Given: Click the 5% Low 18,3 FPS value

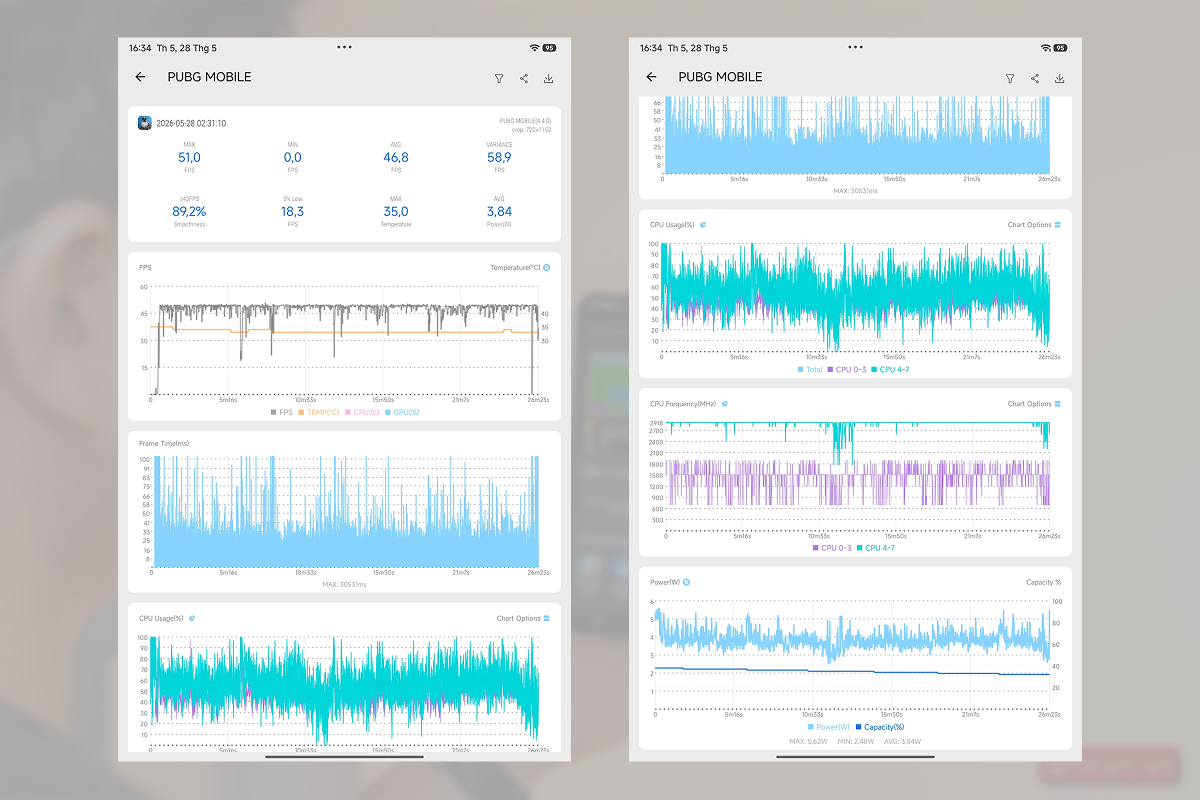Looking at the screenshot, I should click(x=292, y=212).
